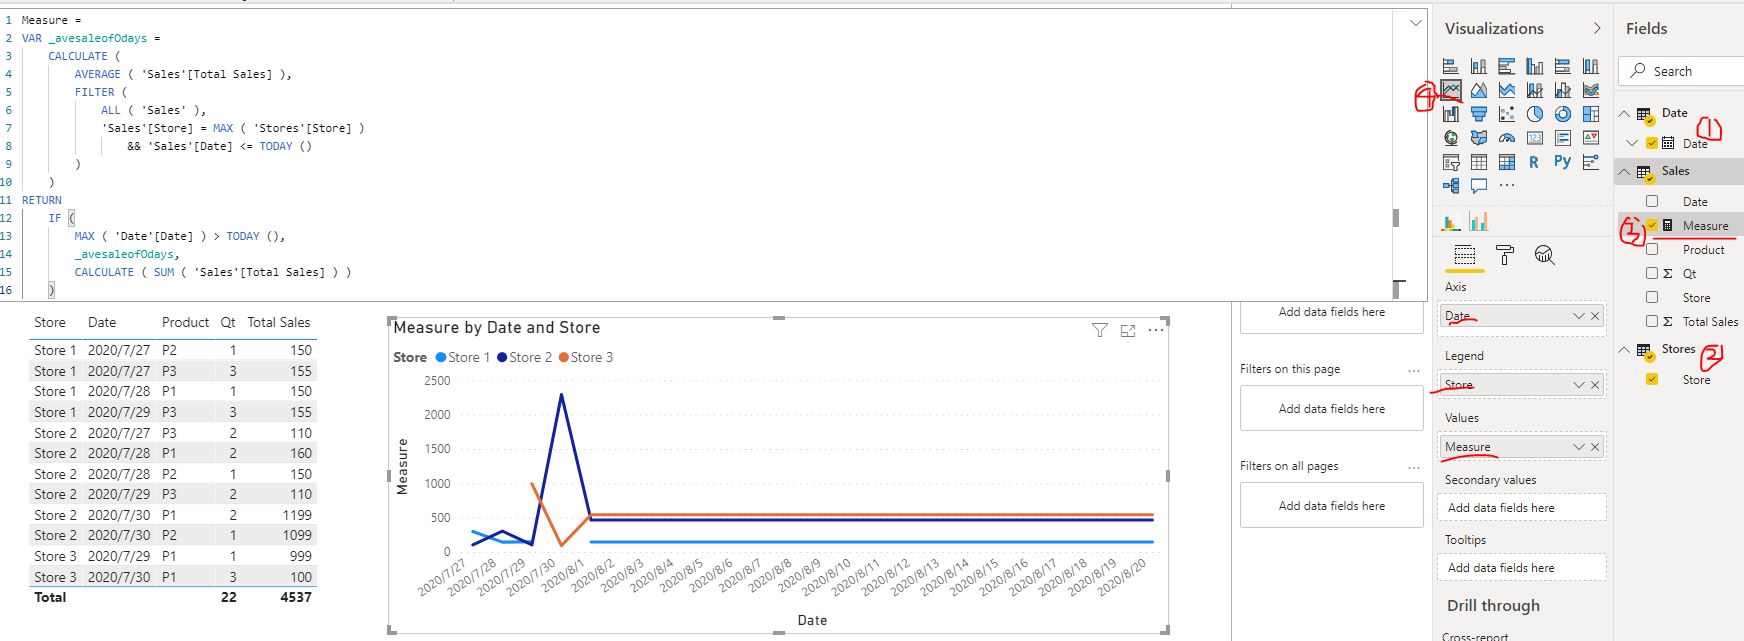
Task: Collapse the Visualizations pane arrow
Action: tap(1597, 28)
